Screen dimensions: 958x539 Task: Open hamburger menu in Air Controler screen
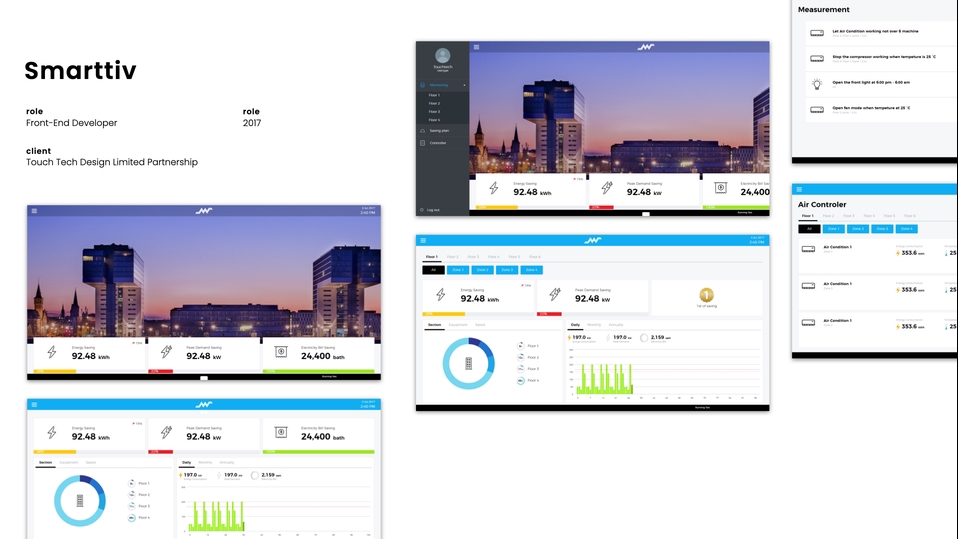(x=799, y=189)
